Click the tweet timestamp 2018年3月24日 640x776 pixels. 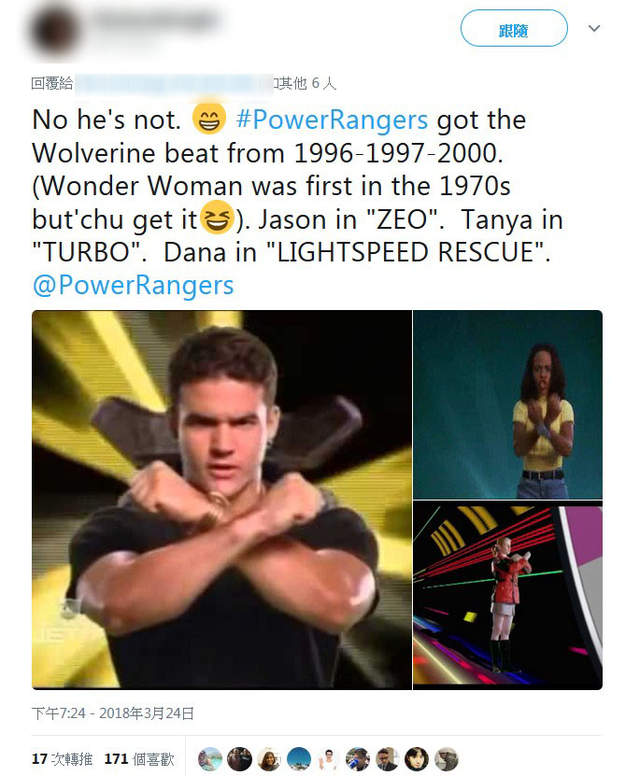[113, 713]
